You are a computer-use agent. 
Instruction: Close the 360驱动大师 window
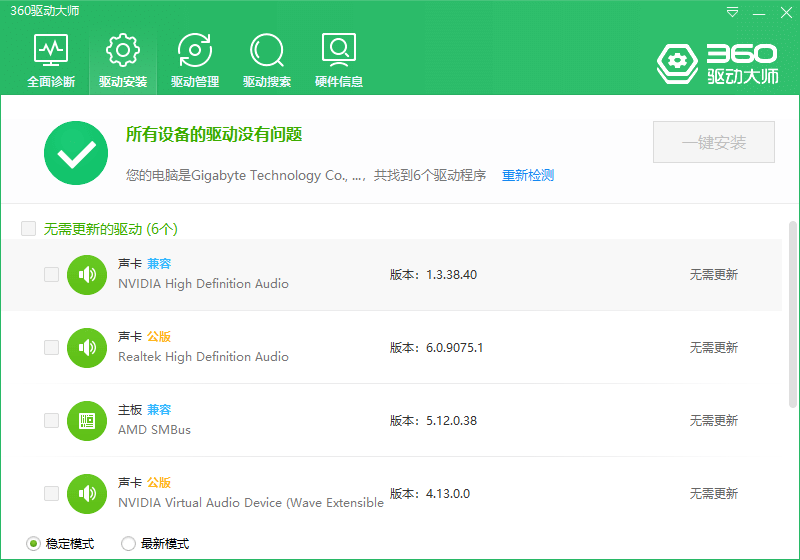coord(786,13)
